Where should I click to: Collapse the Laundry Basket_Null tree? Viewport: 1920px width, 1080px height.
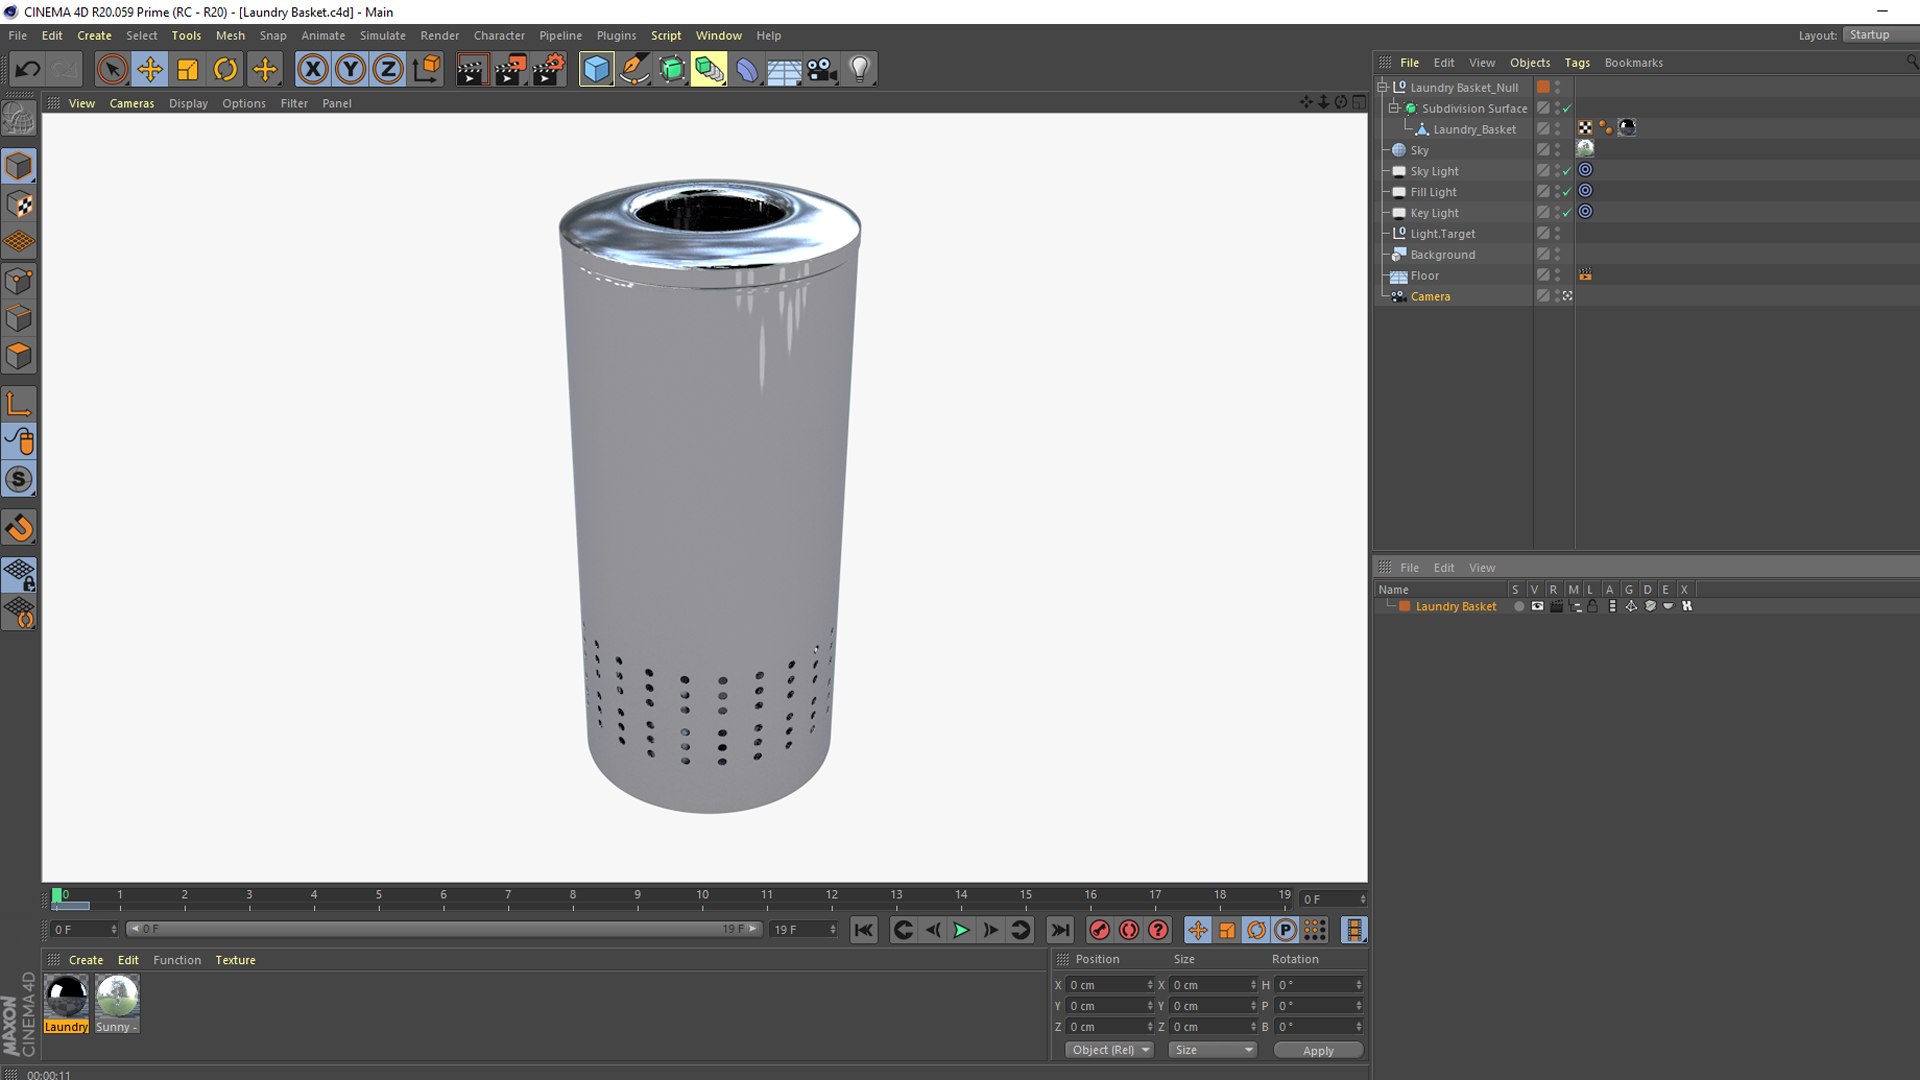[1382, 87]
